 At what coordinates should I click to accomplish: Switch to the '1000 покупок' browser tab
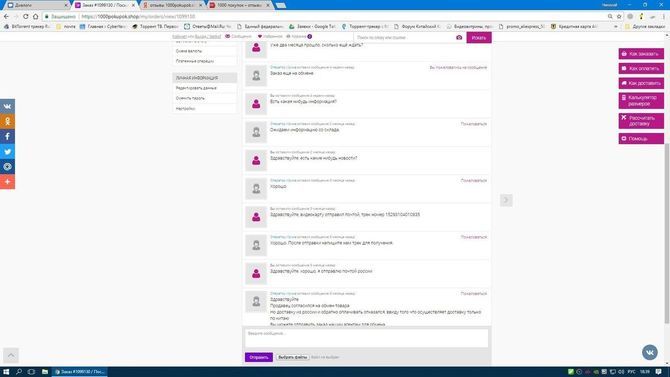(239, 5)
